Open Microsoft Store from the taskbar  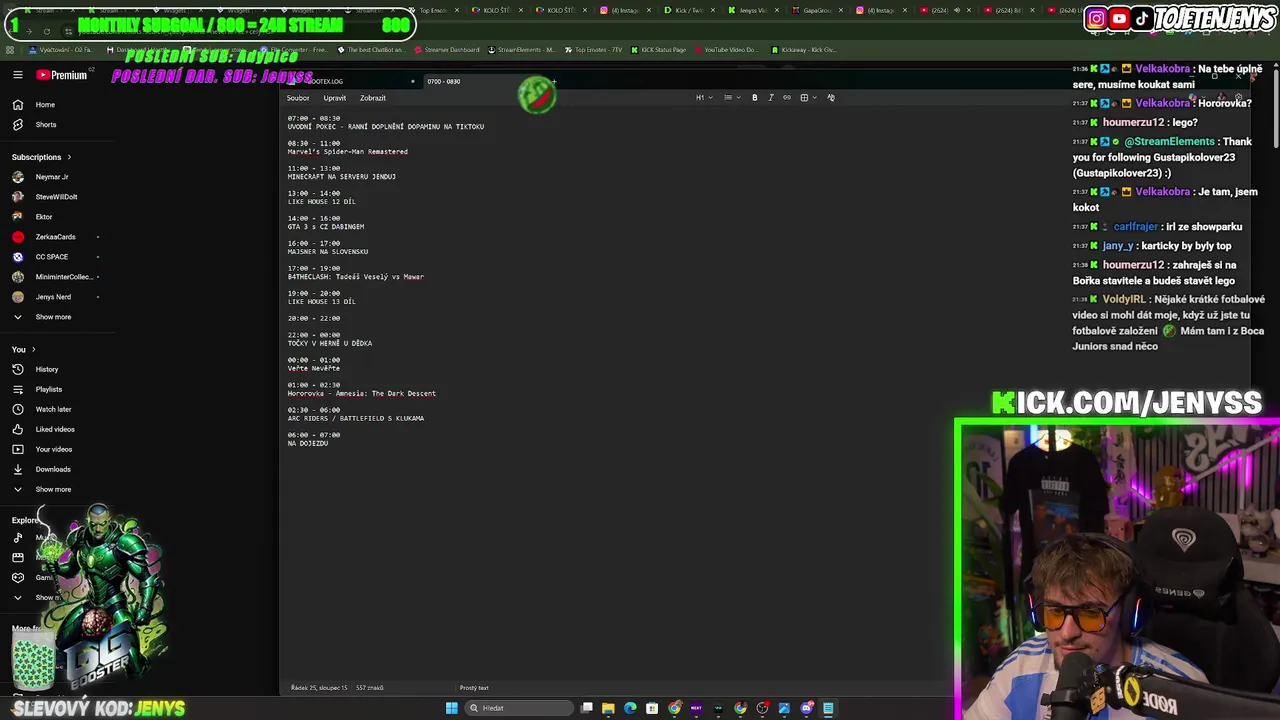point(652,708)
